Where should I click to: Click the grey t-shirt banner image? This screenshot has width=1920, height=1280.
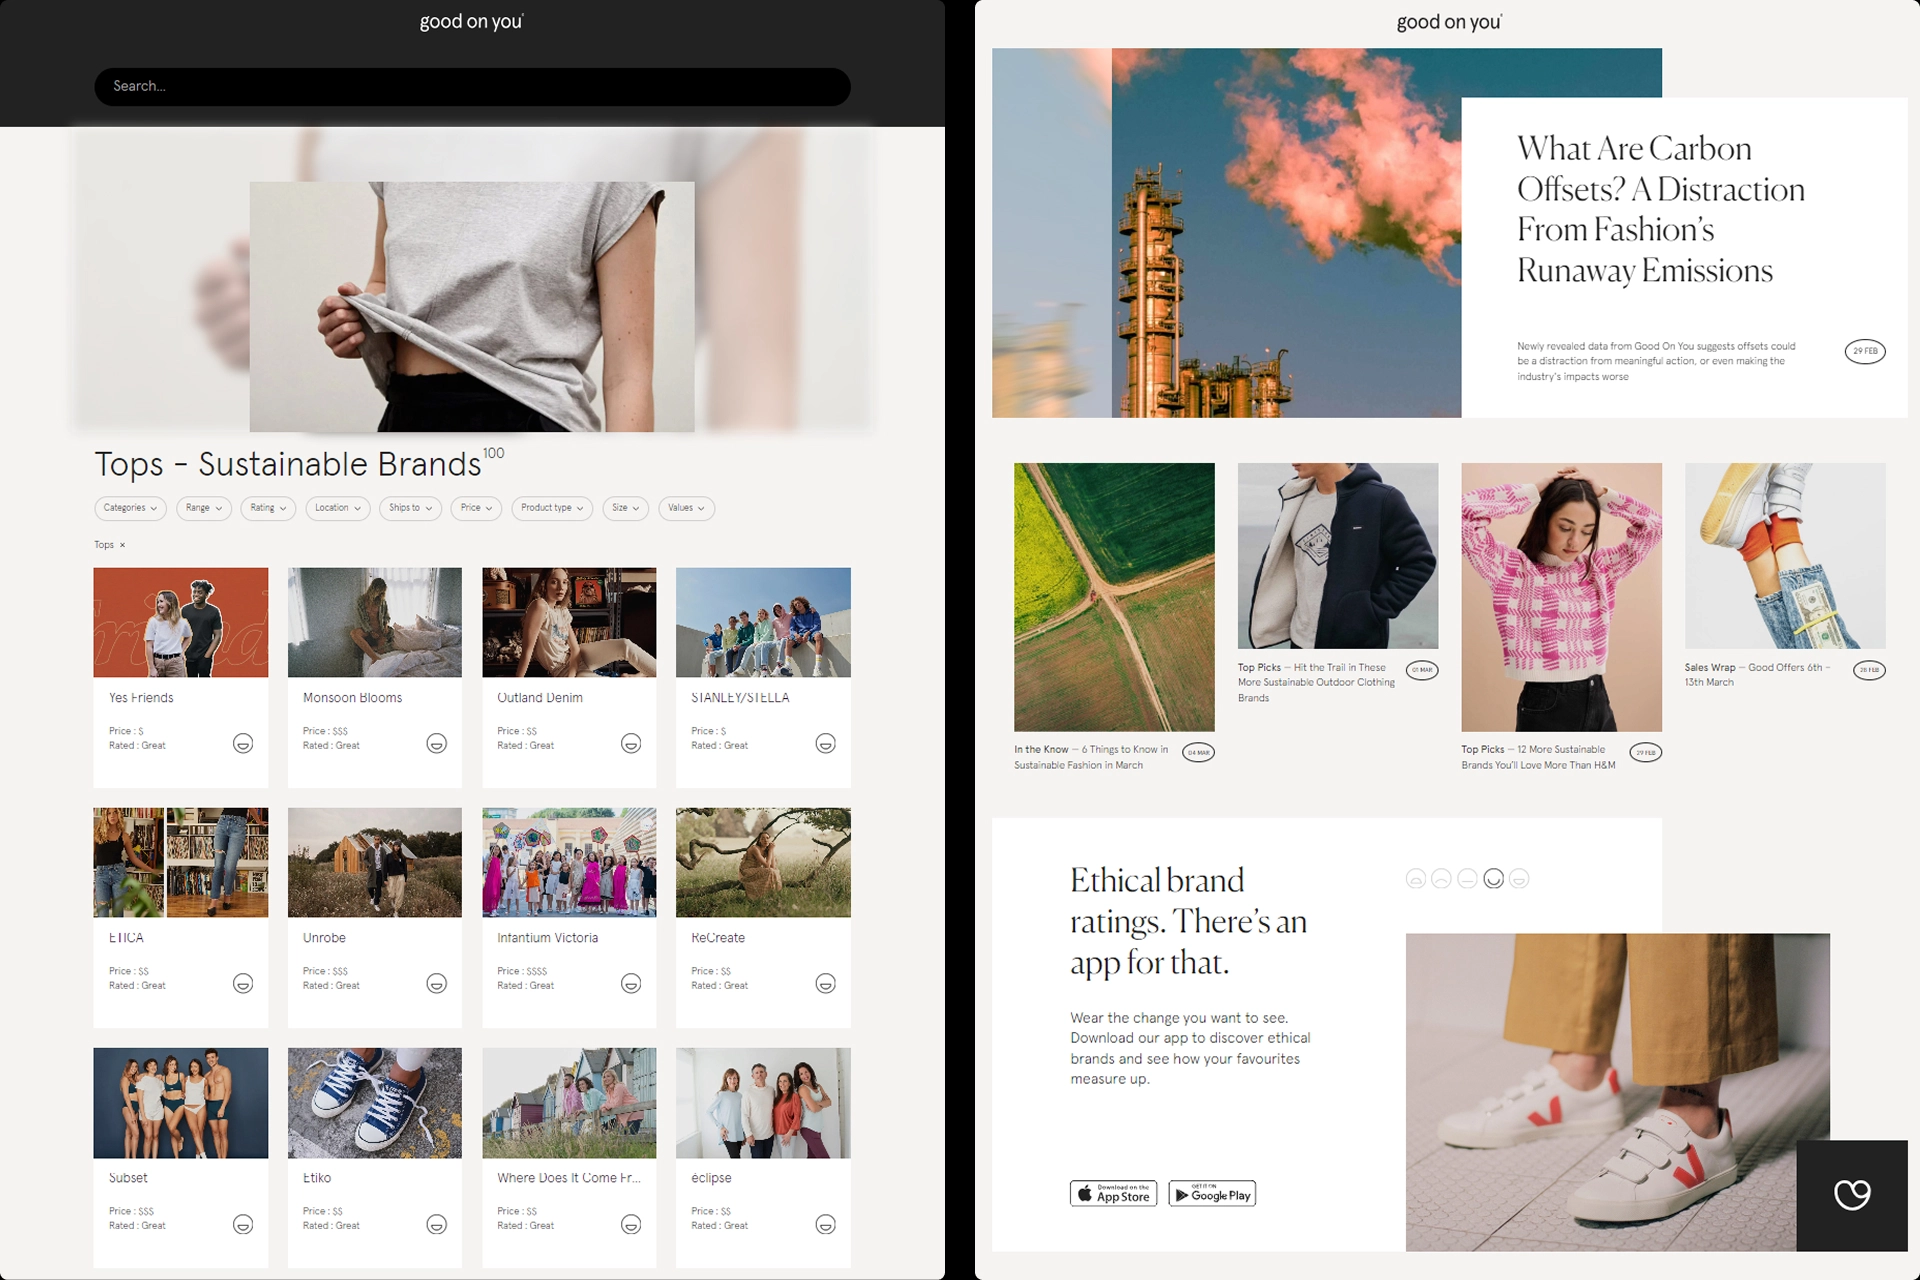coord(472,307)
